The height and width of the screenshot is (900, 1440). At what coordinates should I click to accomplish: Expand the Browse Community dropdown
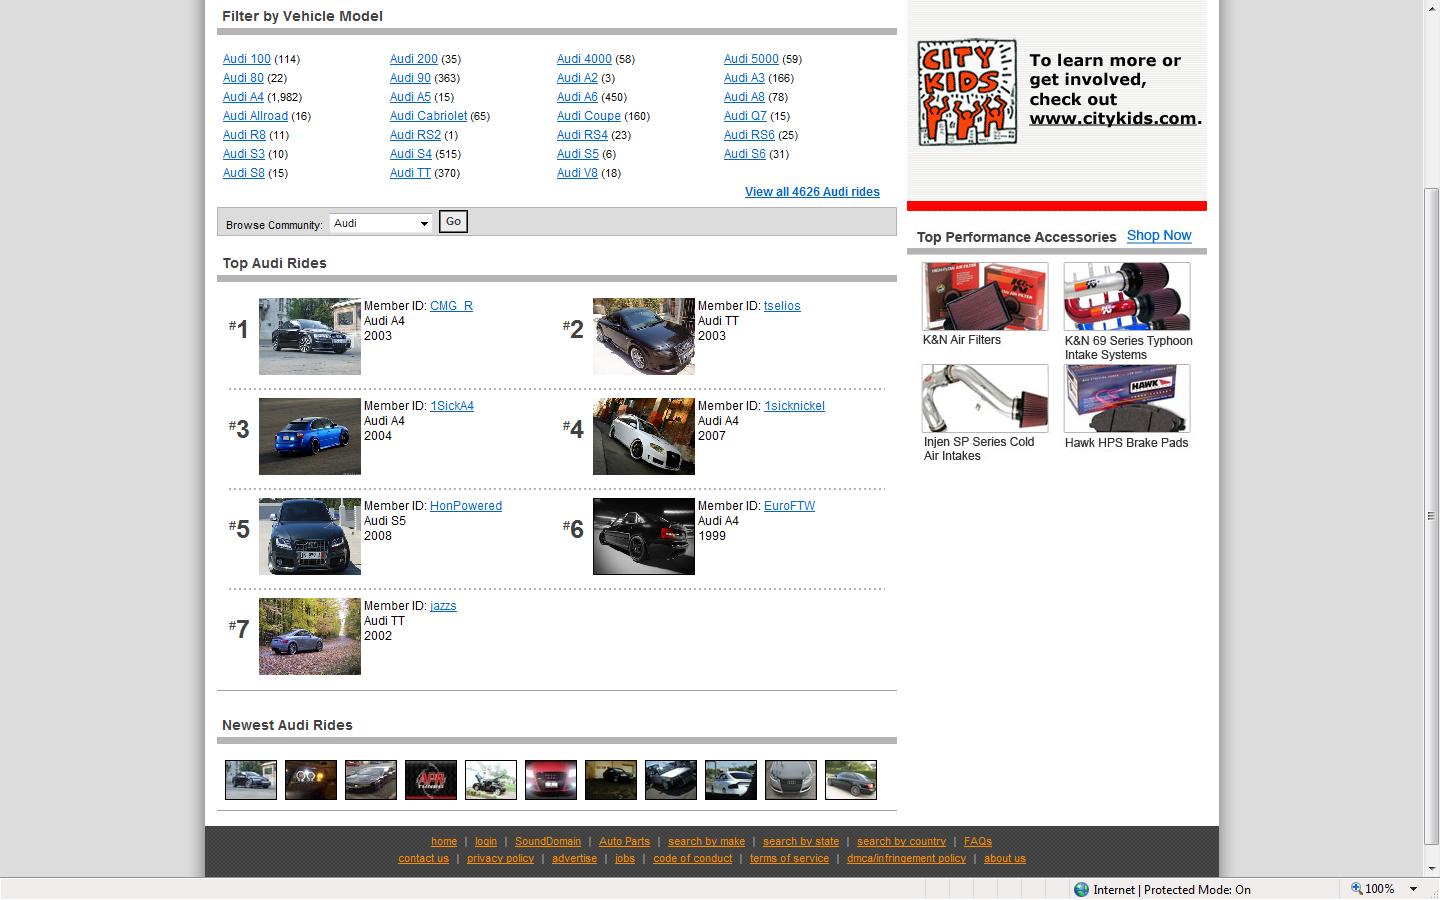coord(424,223)
